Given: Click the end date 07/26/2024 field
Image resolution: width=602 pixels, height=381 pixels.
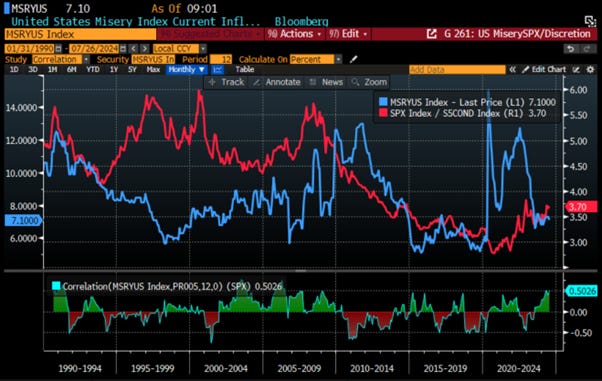Looking at the screenshot, I should click(94, 49).
